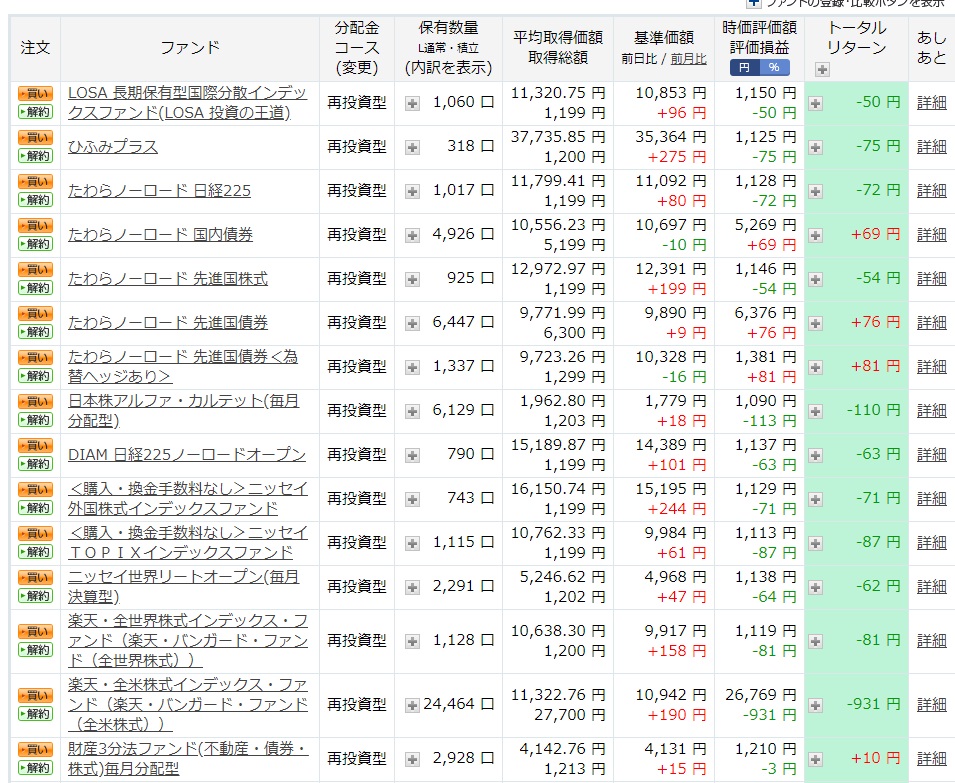Click 解約 button for DIAM 日経225ノーロードオープン
This screenshot has height=783, width=955.
[x=35, y=464]
